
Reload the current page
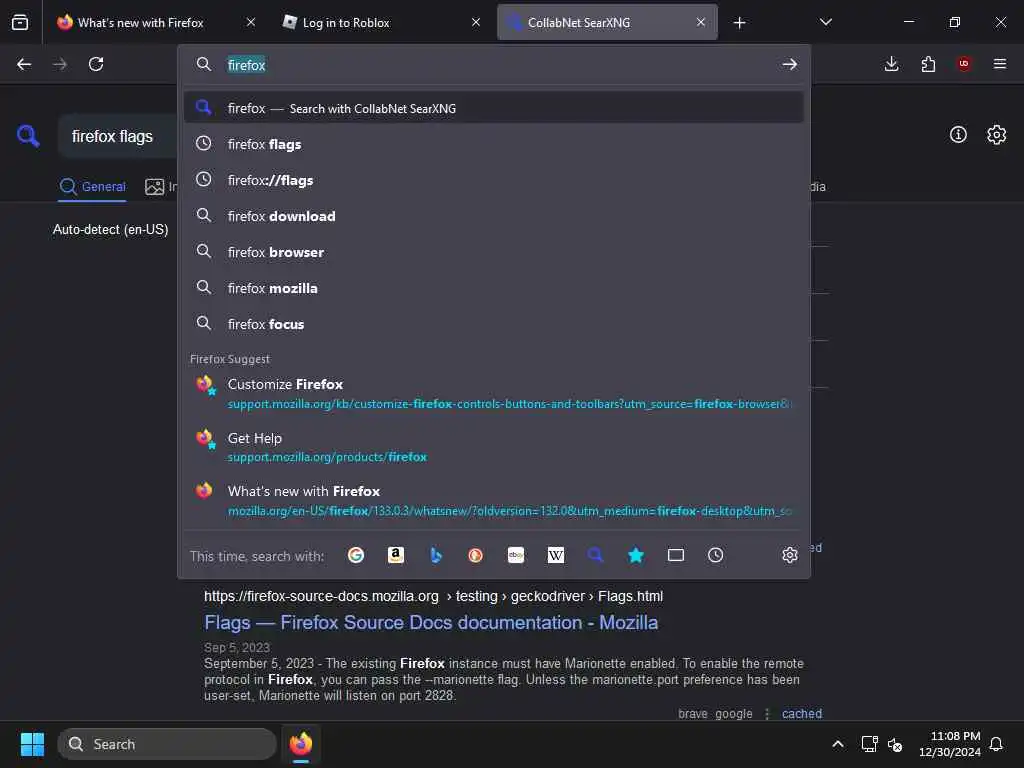point(96,64)
